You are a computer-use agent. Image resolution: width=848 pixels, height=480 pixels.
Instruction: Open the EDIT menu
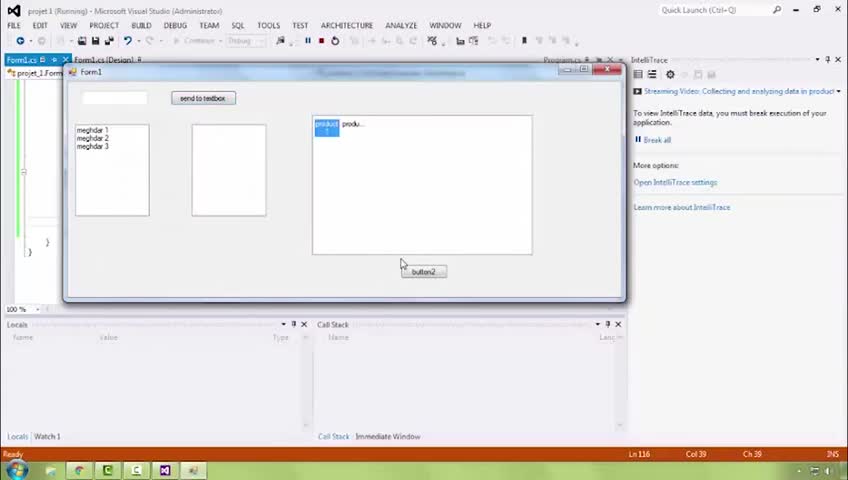[40, 25]
